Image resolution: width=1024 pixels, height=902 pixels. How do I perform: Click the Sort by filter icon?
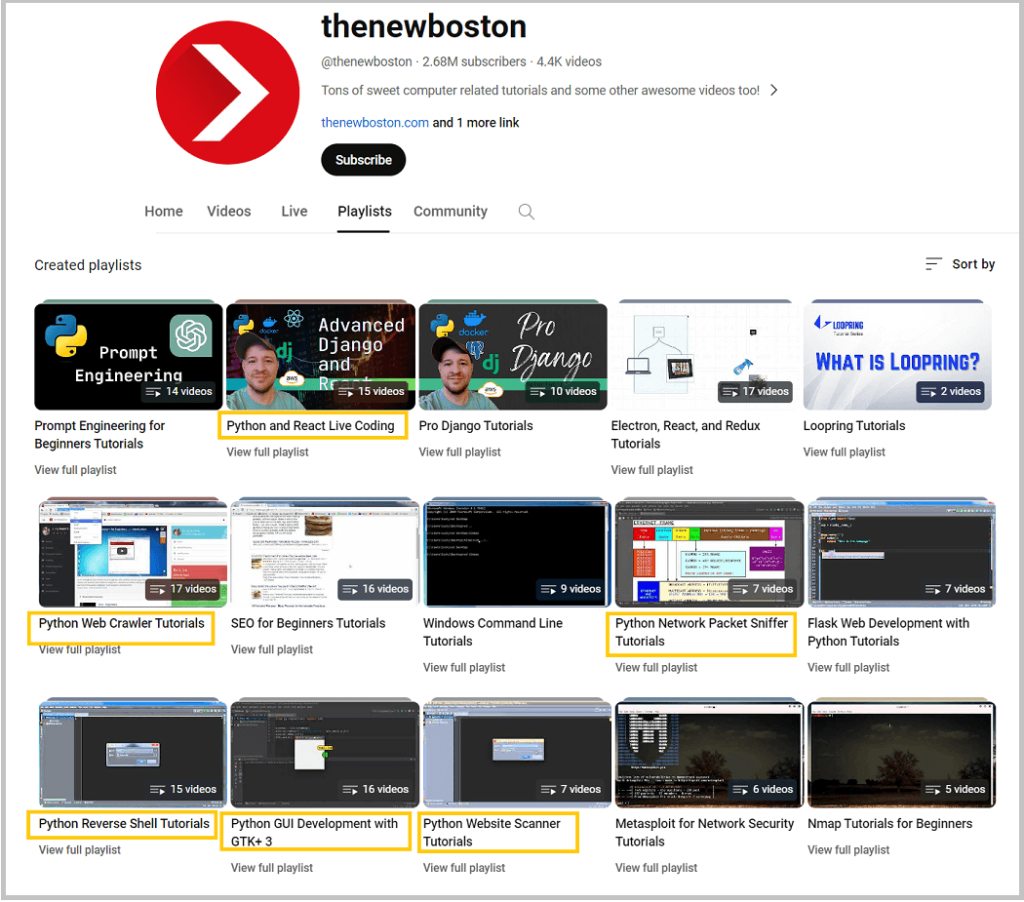[x=934, y=264]
